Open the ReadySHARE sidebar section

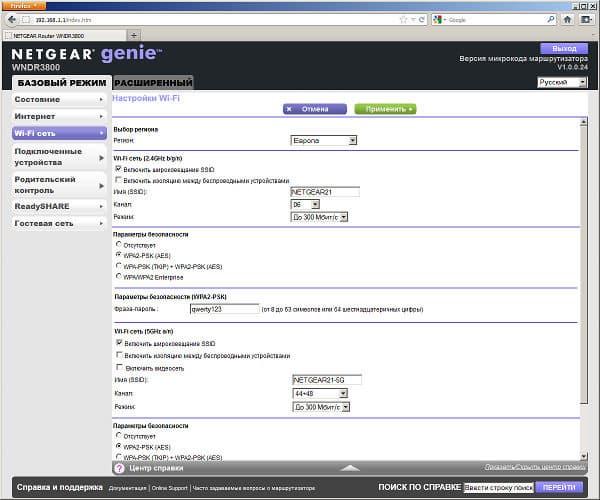point(59,207)
